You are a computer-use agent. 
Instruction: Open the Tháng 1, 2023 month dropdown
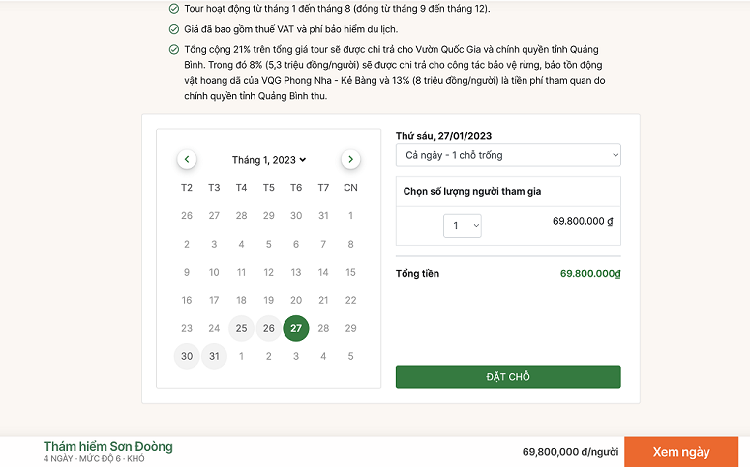point(269,160)
